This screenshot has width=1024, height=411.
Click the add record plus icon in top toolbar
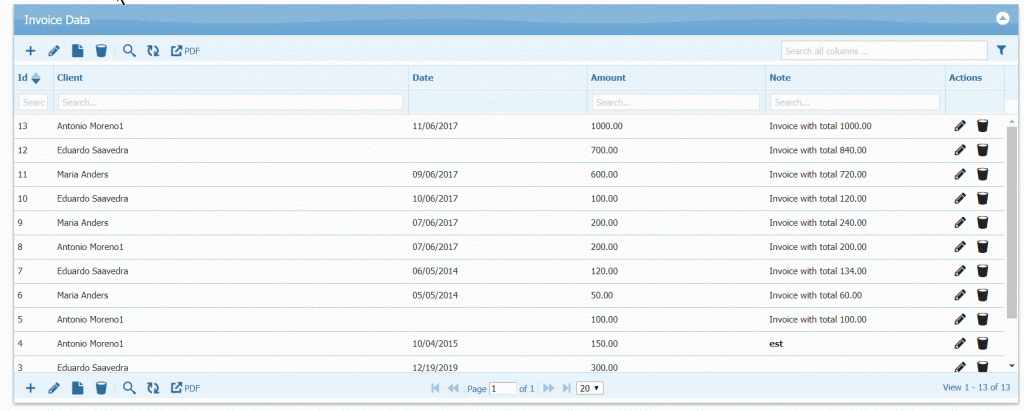coord(30,50)
